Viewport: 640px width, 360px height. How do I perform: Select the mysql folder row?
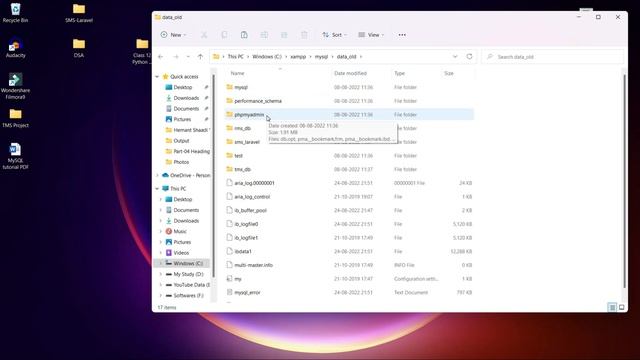(x=349, y=87)
